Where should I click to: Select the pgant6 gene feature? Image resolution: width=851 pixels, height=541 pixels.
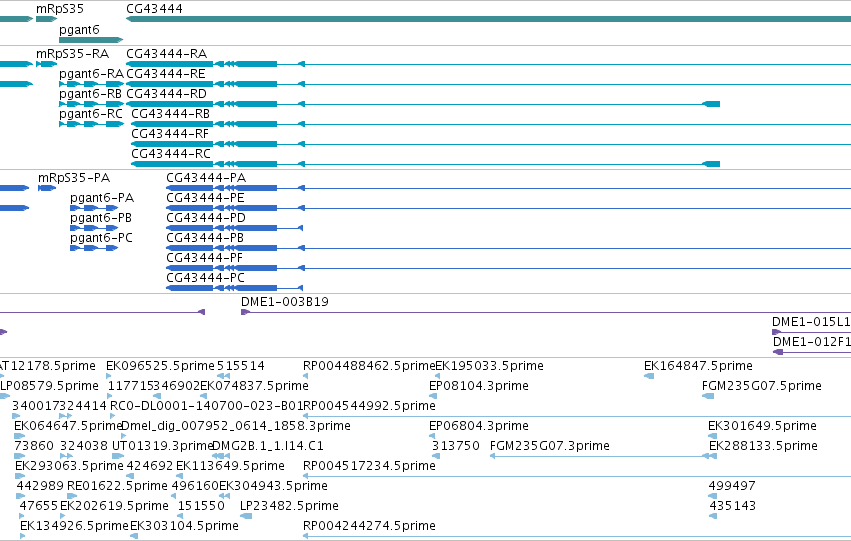[x=91, y=40]
